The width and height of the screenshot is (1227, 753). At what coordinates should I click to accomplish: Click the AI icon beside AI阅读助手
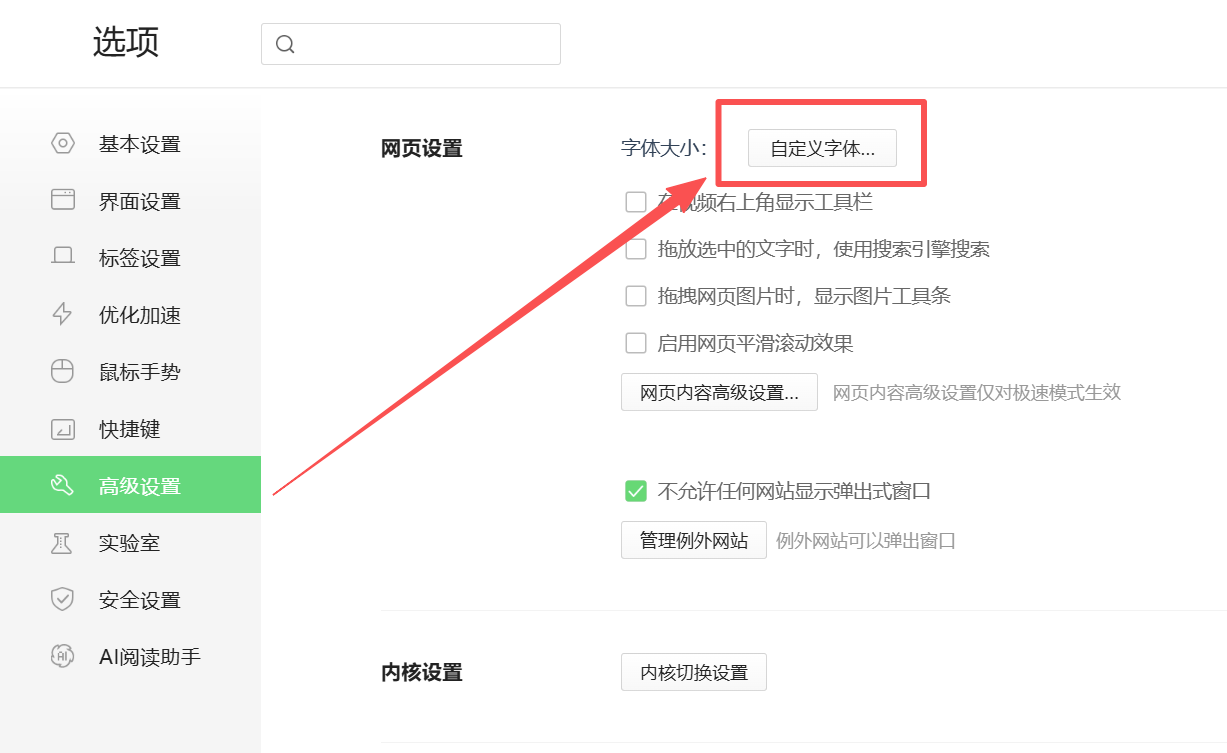tap(63, 657)
